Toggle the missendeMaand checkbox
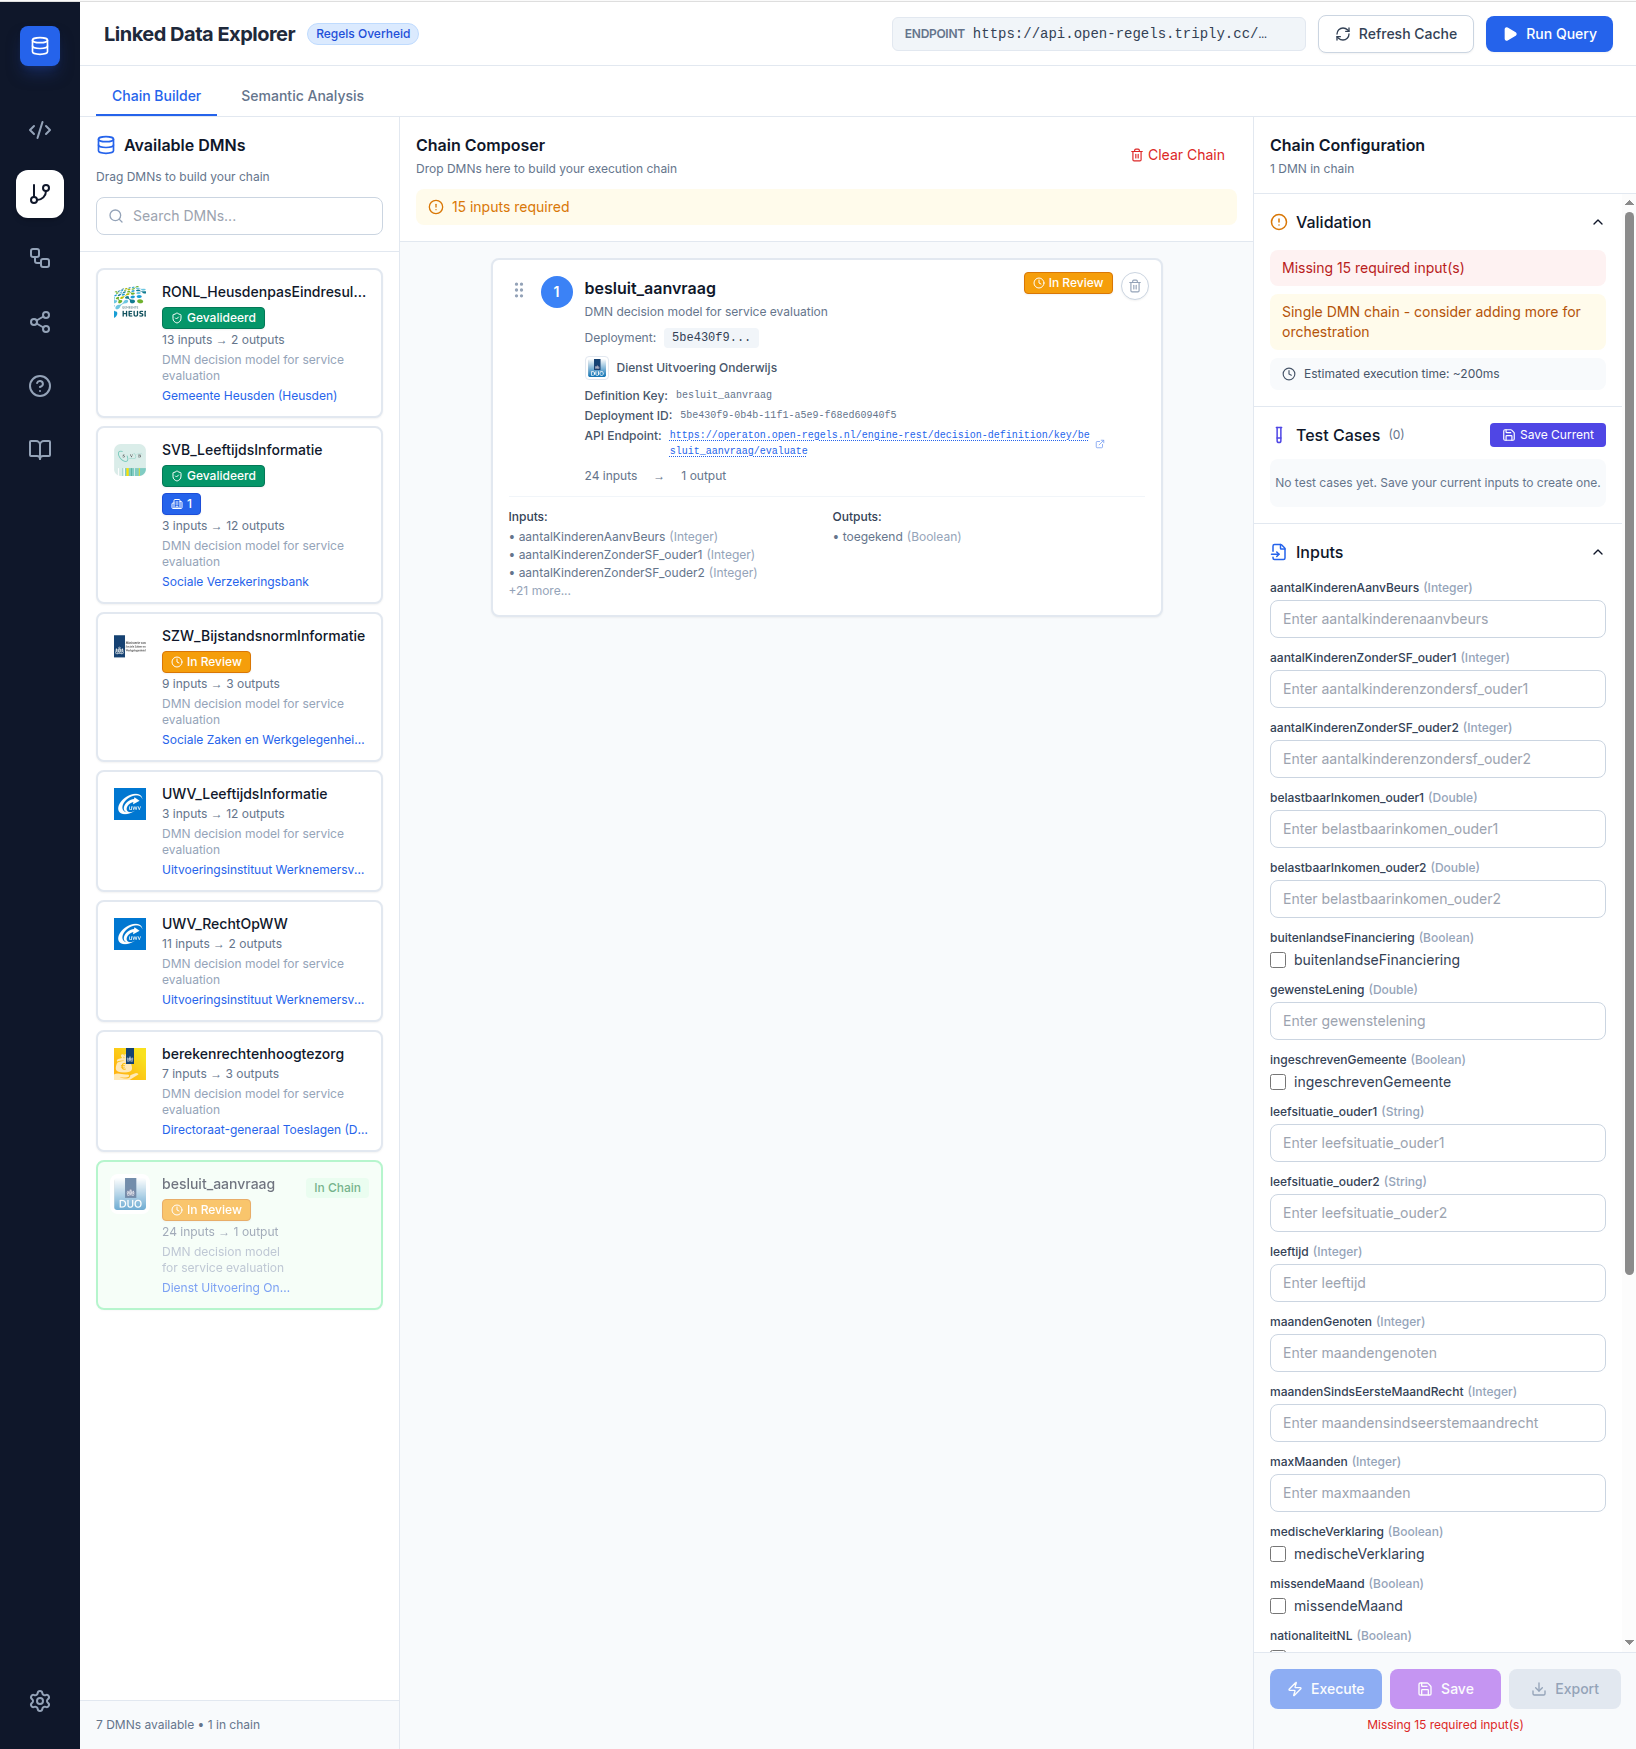The width and height of the screenshot is (1636, 1749). [1278, 1606]
